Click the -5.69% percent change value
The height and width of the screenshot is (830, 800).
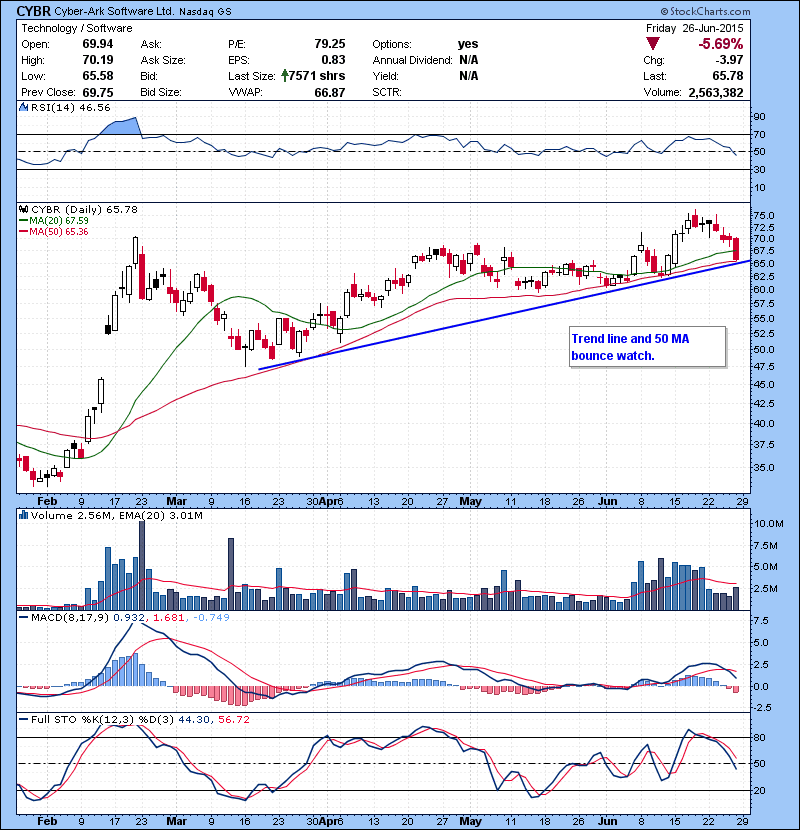coord(720,45)
